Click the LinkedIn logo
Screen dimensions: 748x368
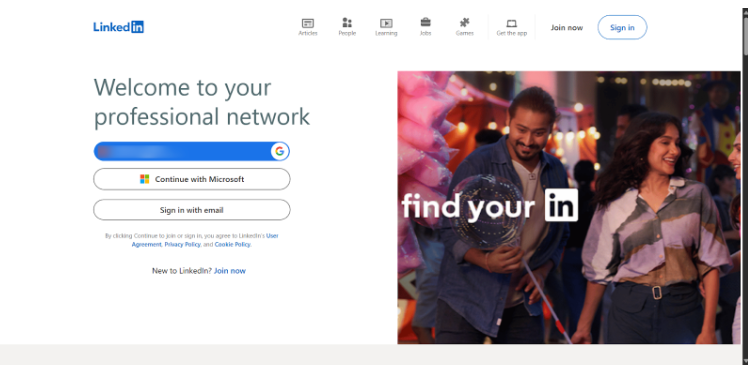tap(118, 27)
